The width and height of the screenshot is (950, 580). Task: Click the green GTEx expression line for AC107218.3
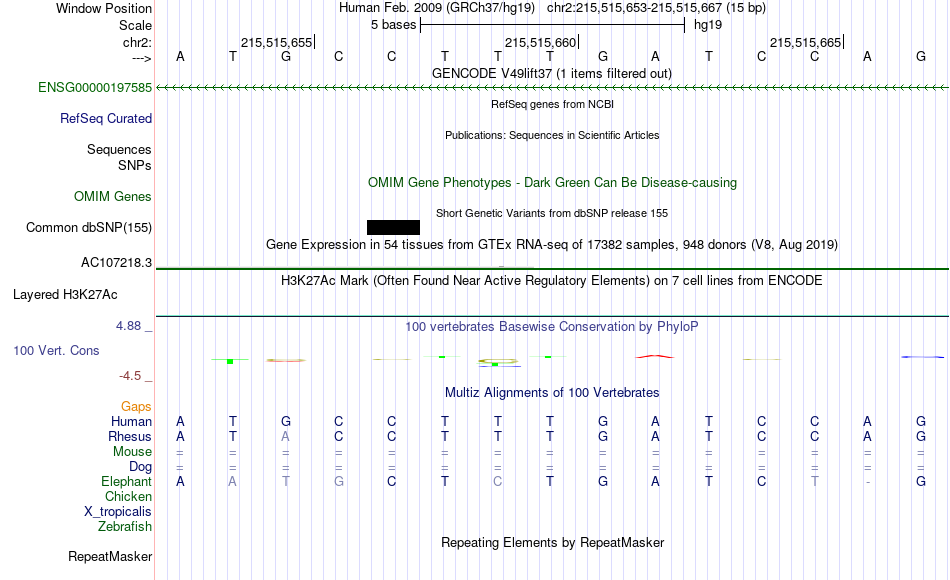[x=552, y=268]
